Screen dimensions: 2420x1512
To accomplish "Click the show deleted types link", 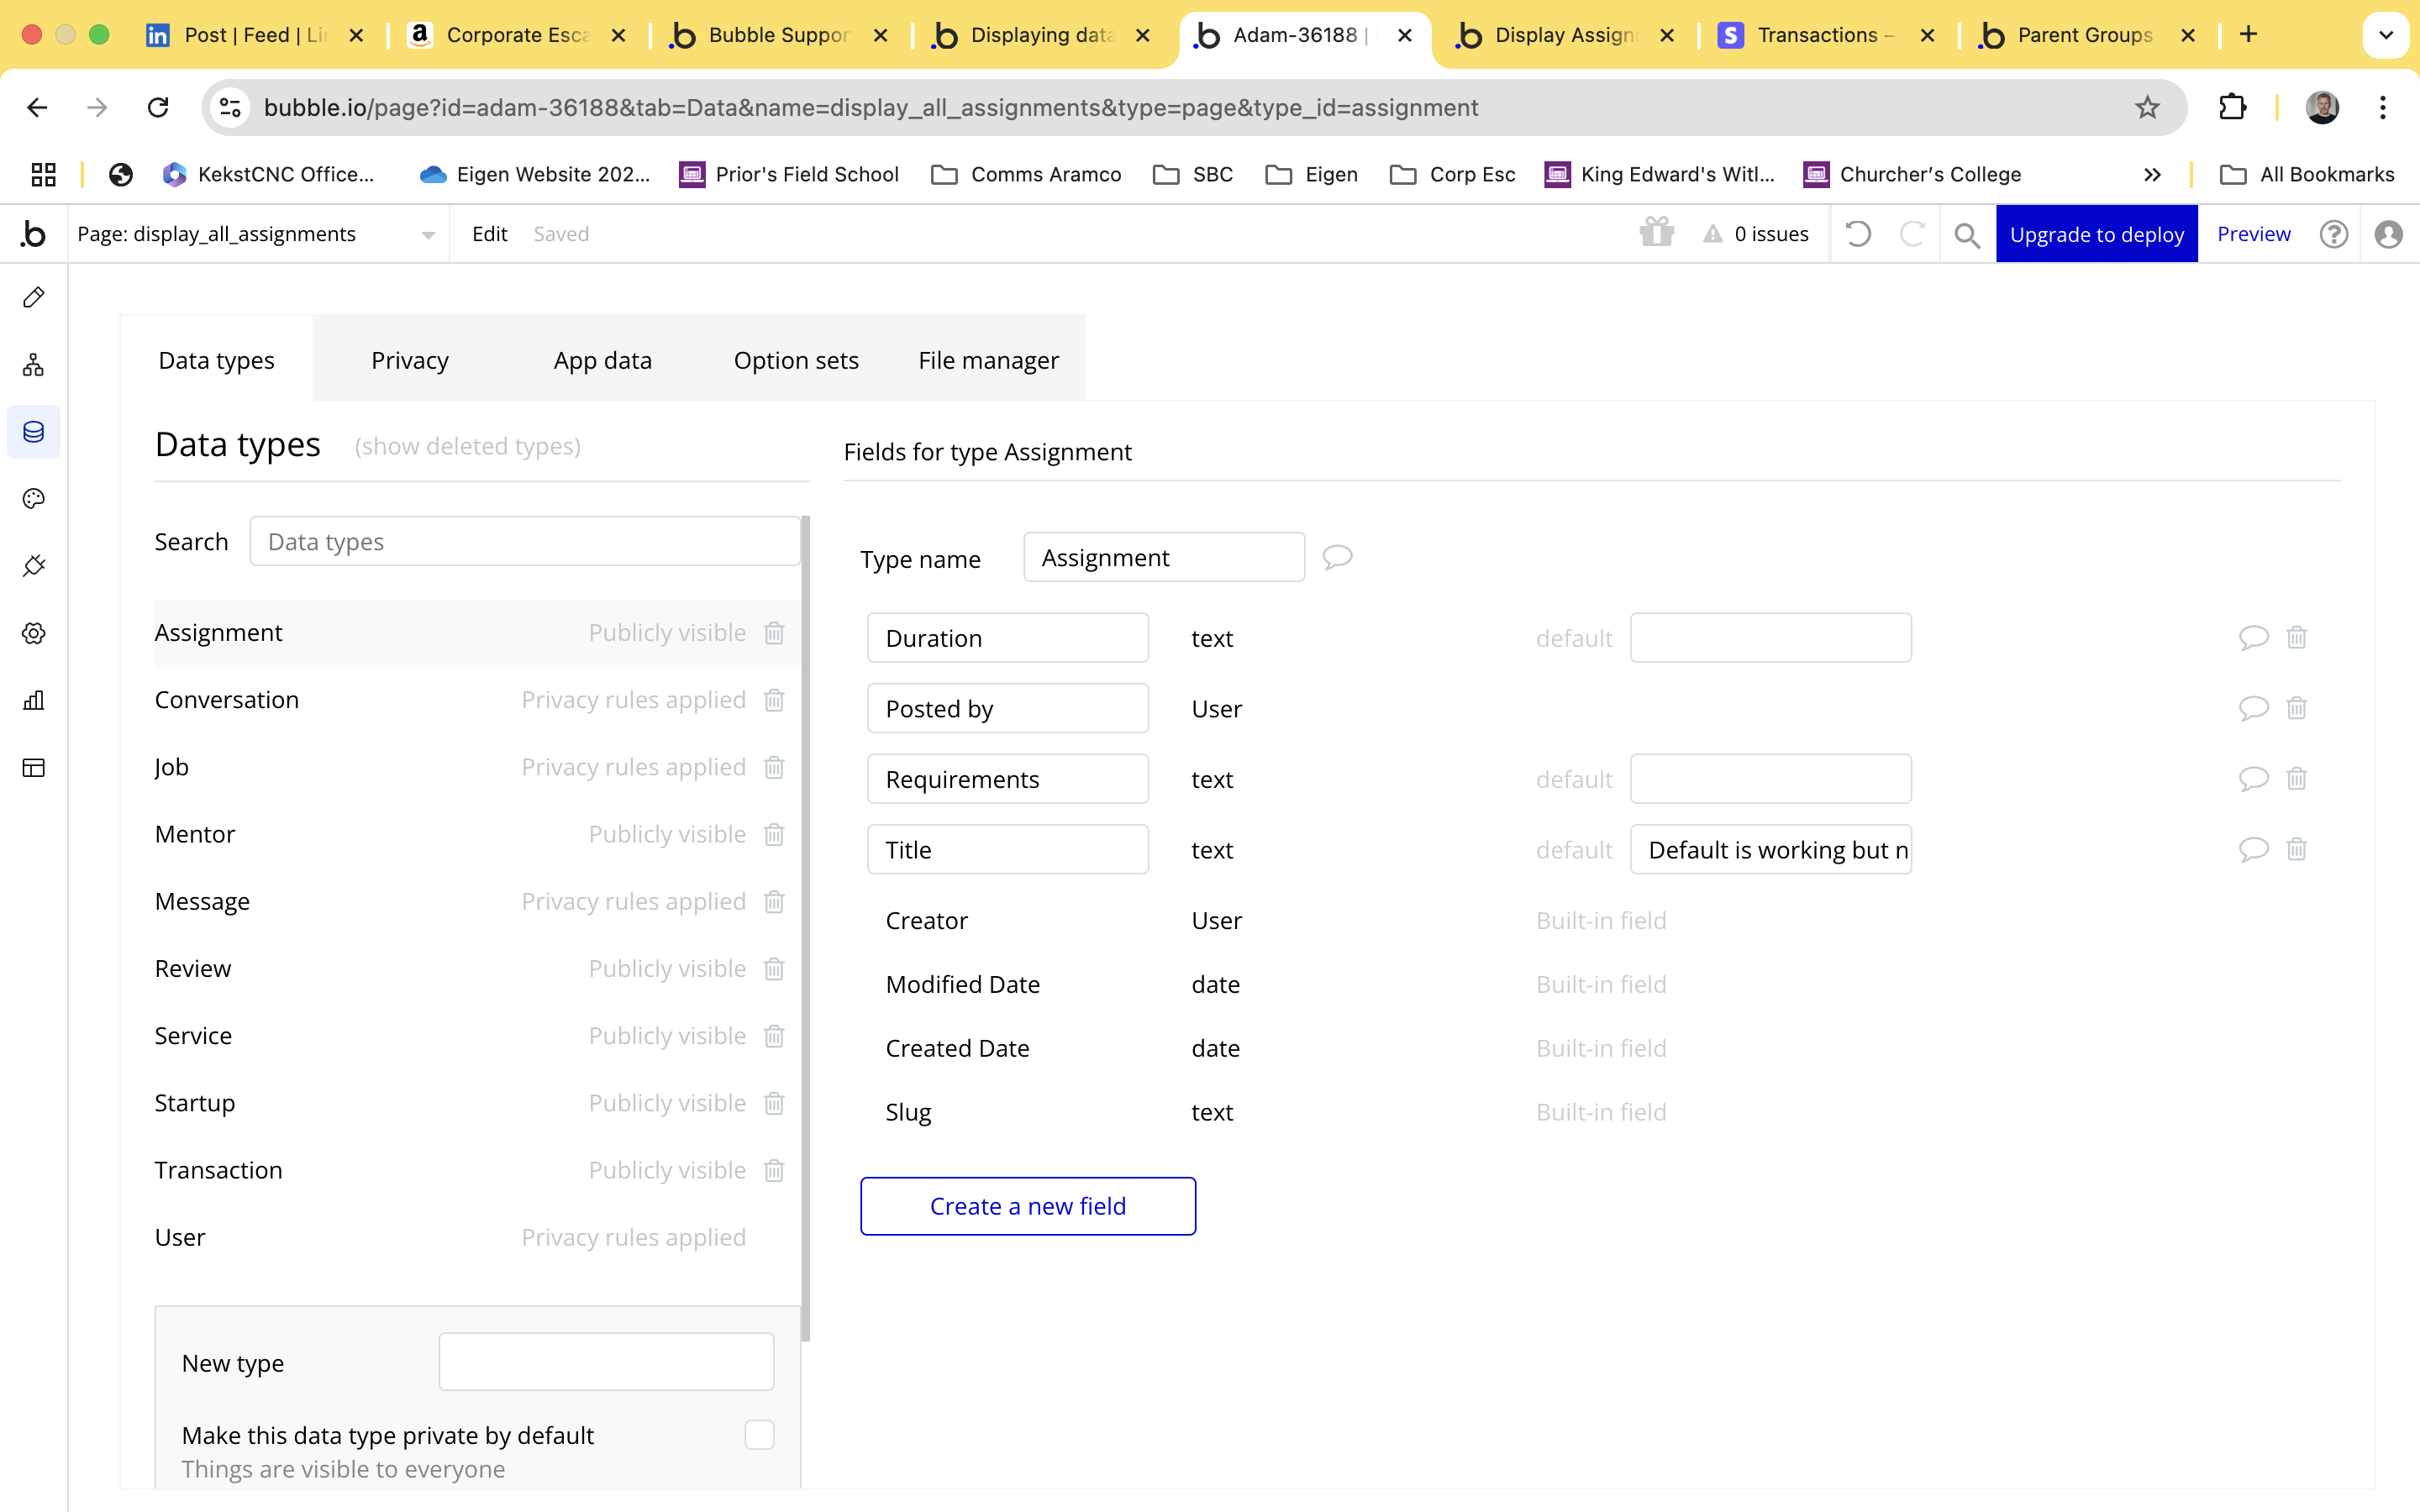I will tap(467, 446).
